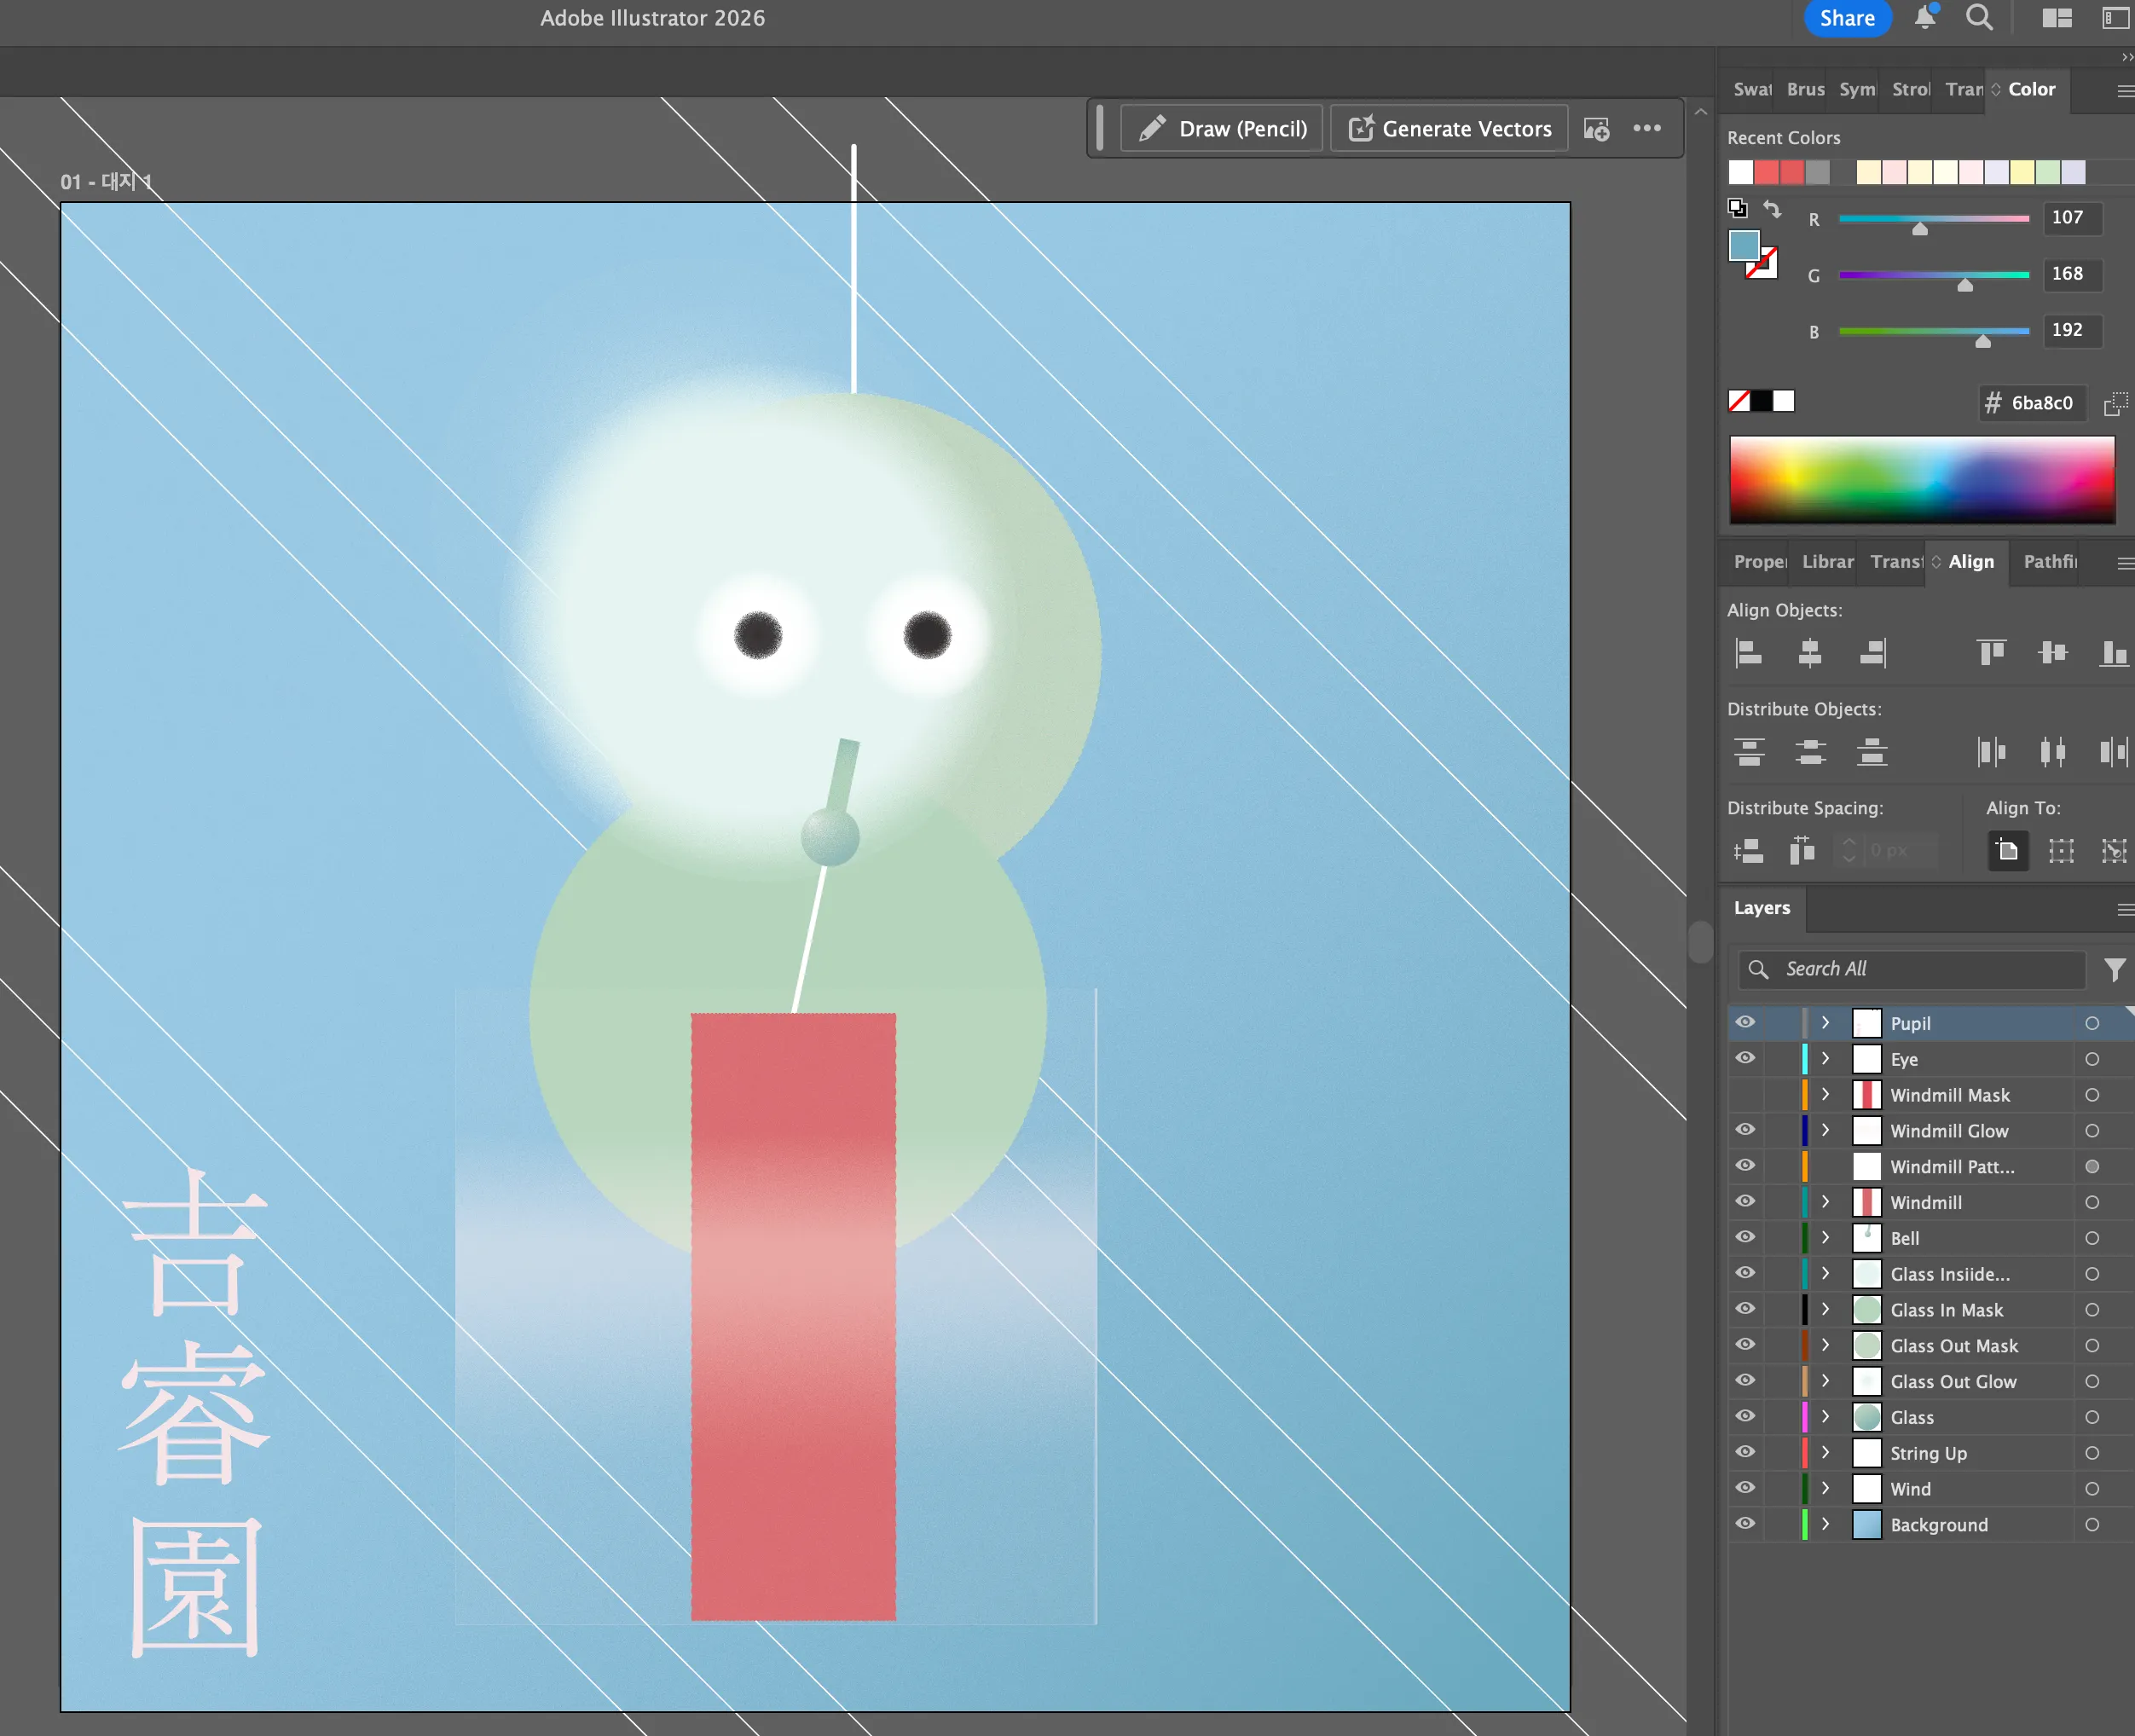2135x1736 pixels.
Task: Expand the Wind layer contents
Action: 1825,1488
